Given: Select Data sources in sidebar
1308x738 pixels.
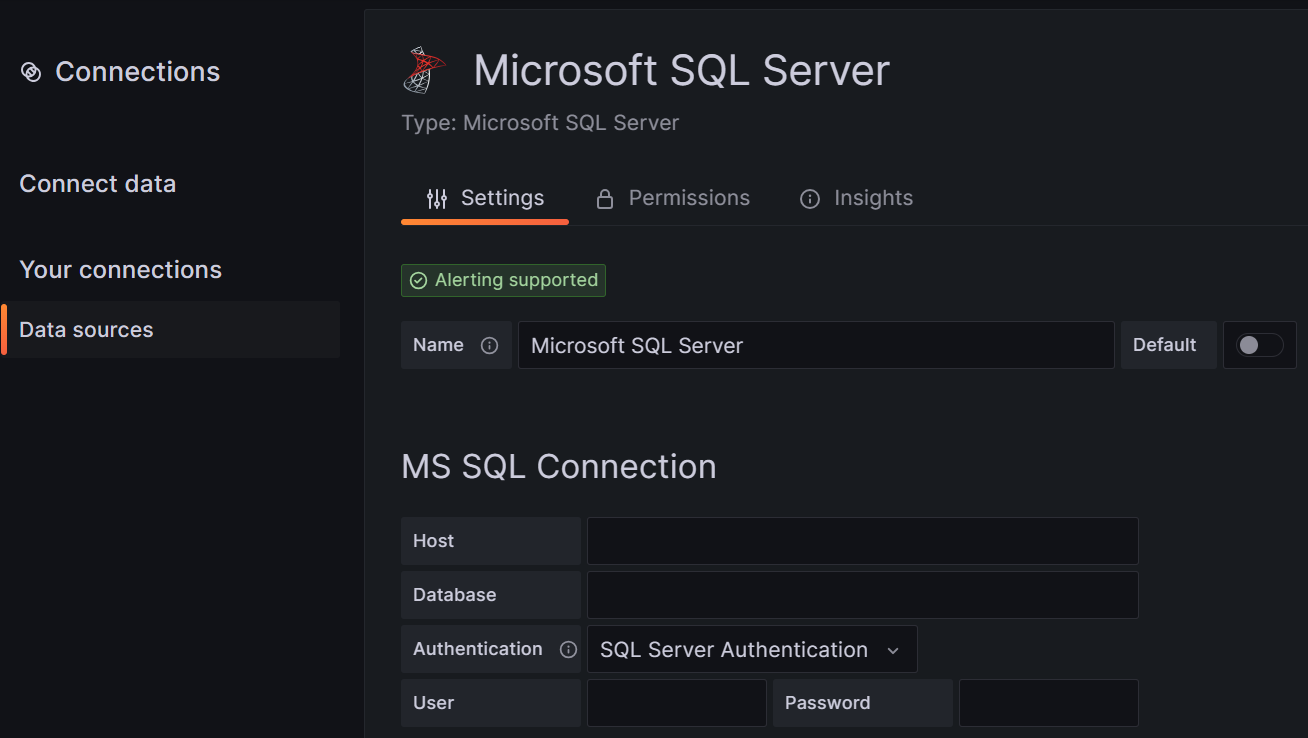Looking at the screenshot, I should (x=171, y=330).
